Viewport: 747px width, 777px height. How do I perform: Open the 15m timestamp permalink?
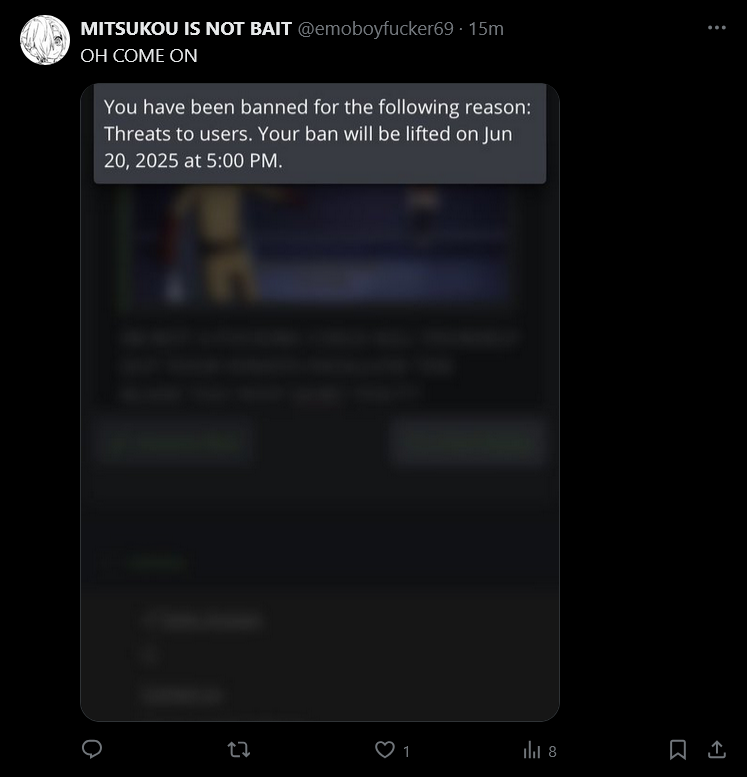[486, 29]
